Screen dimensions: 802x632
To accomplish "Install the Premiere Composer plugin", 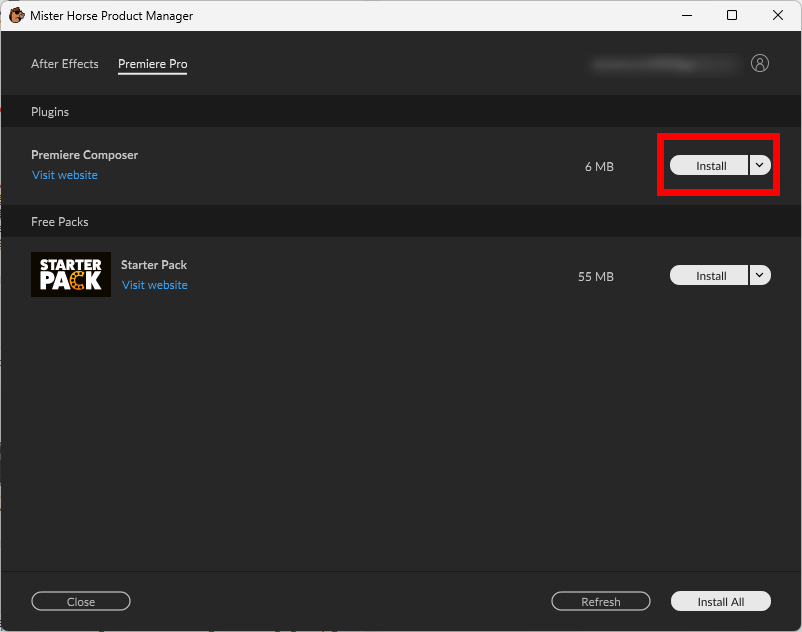I will click(710, 166).
